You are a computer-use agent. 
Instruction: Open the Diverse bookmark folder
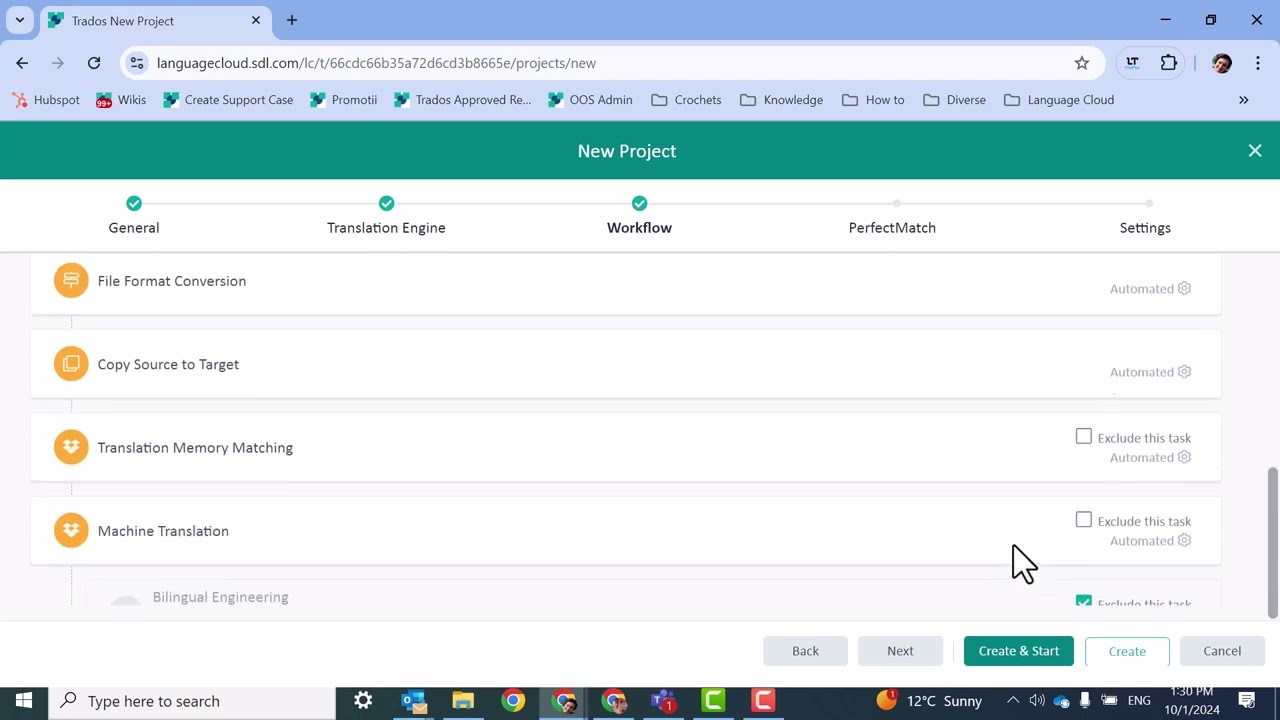pyautogui.click(x=955, y=100)
